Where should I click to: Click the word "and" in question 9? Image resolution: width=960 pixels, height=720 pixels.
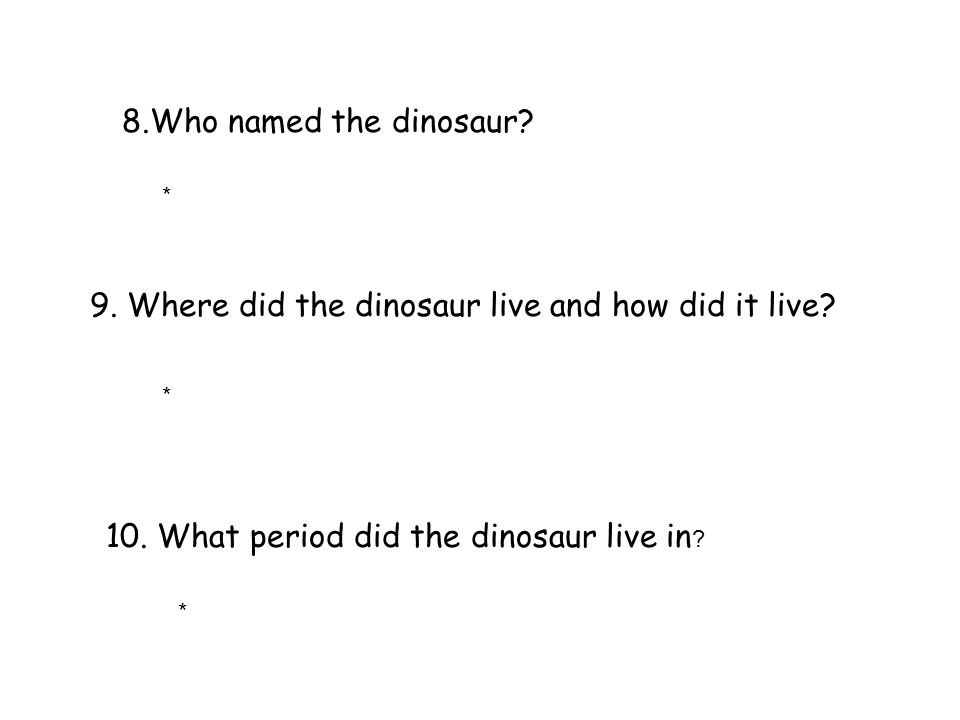[x=575, y=305]
